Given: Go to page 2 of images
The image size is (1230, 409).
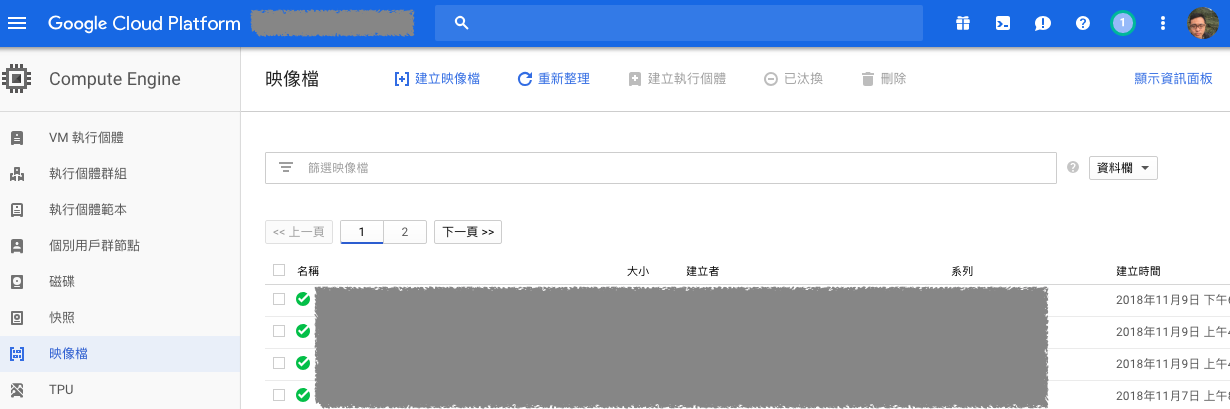Looking at the screenshot, I should click(405, 232).
